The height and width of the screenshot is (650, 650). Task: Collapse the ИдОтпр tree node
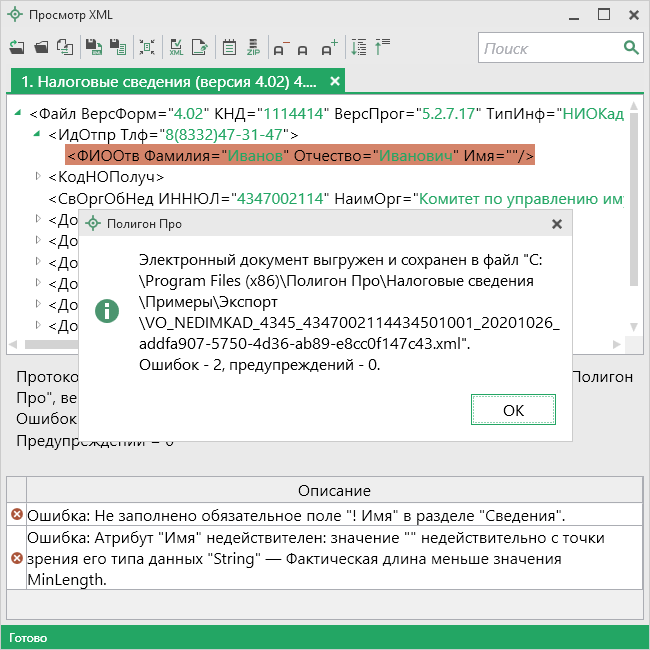click(x=38, y=135)
